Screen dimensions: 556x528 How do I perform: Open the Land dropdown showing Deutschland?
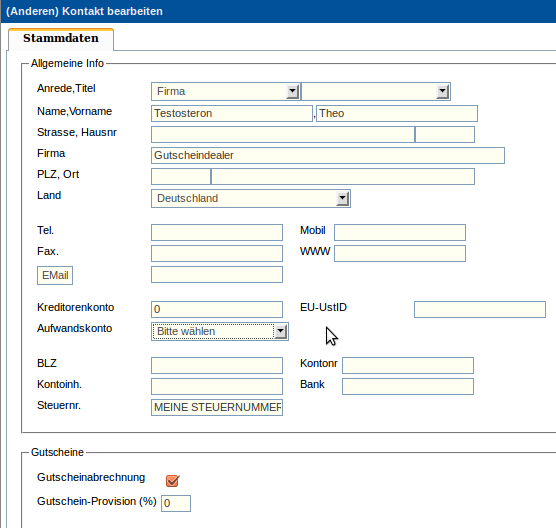(x=251, y=199)
